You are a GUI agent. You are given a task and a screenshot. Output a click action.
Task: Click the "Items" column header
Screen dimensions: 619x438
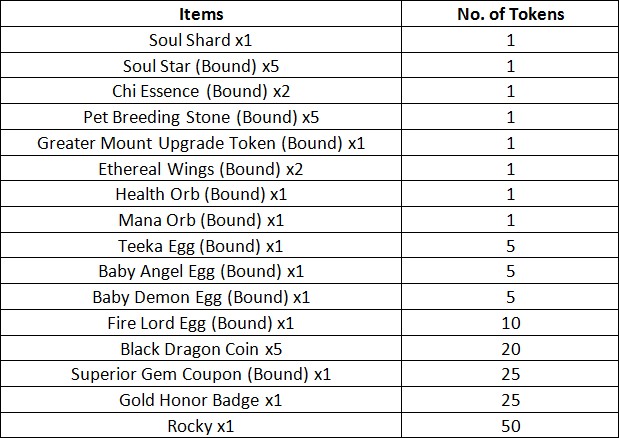[201, 14]
